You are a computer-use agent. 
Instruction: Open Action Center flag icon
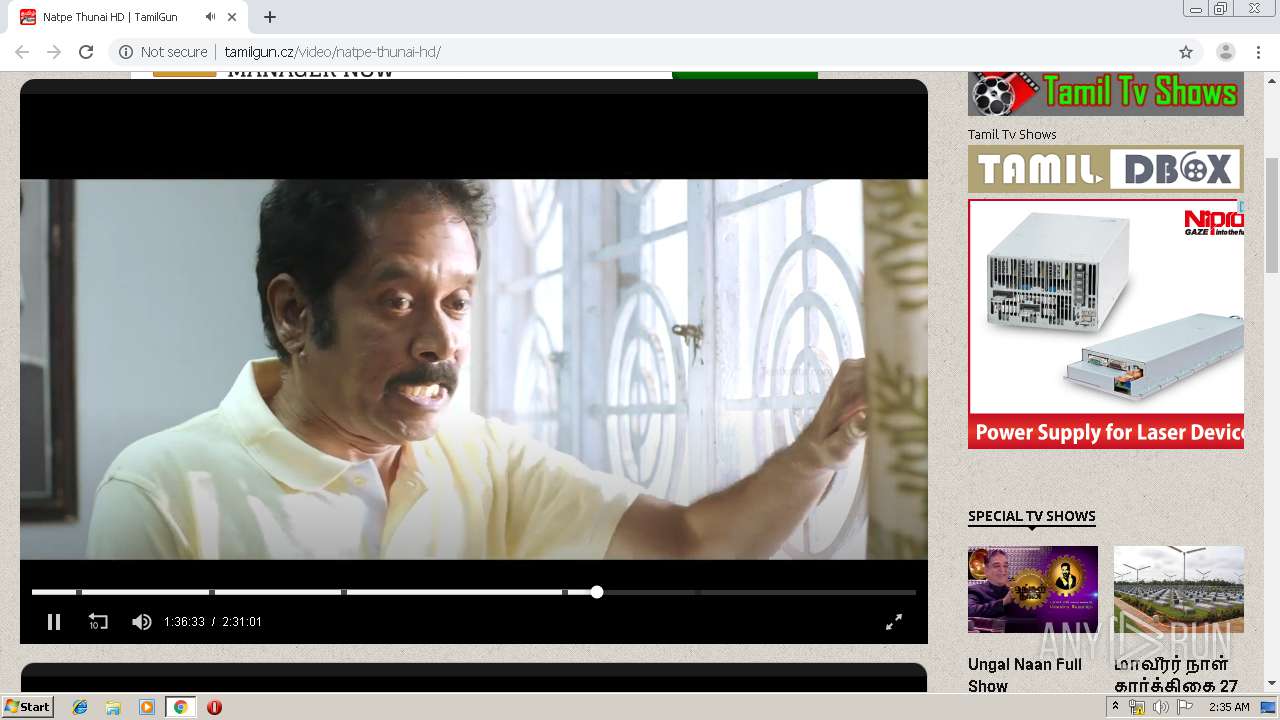coord(1185,707)
